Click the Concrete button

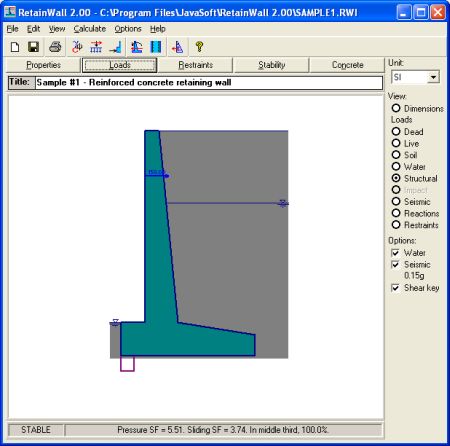tap(347, 65)
